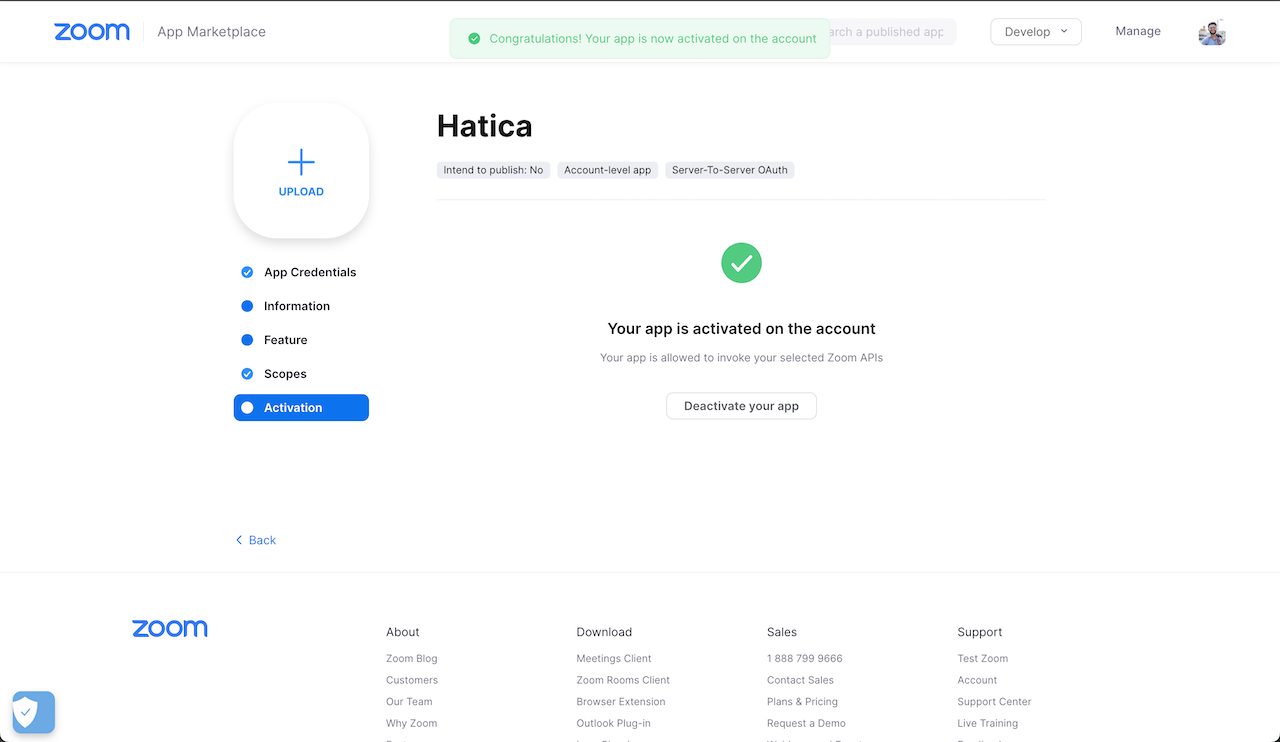Click the footer Zoom logo
1280x742 pixels.
[x=170, y=629]
